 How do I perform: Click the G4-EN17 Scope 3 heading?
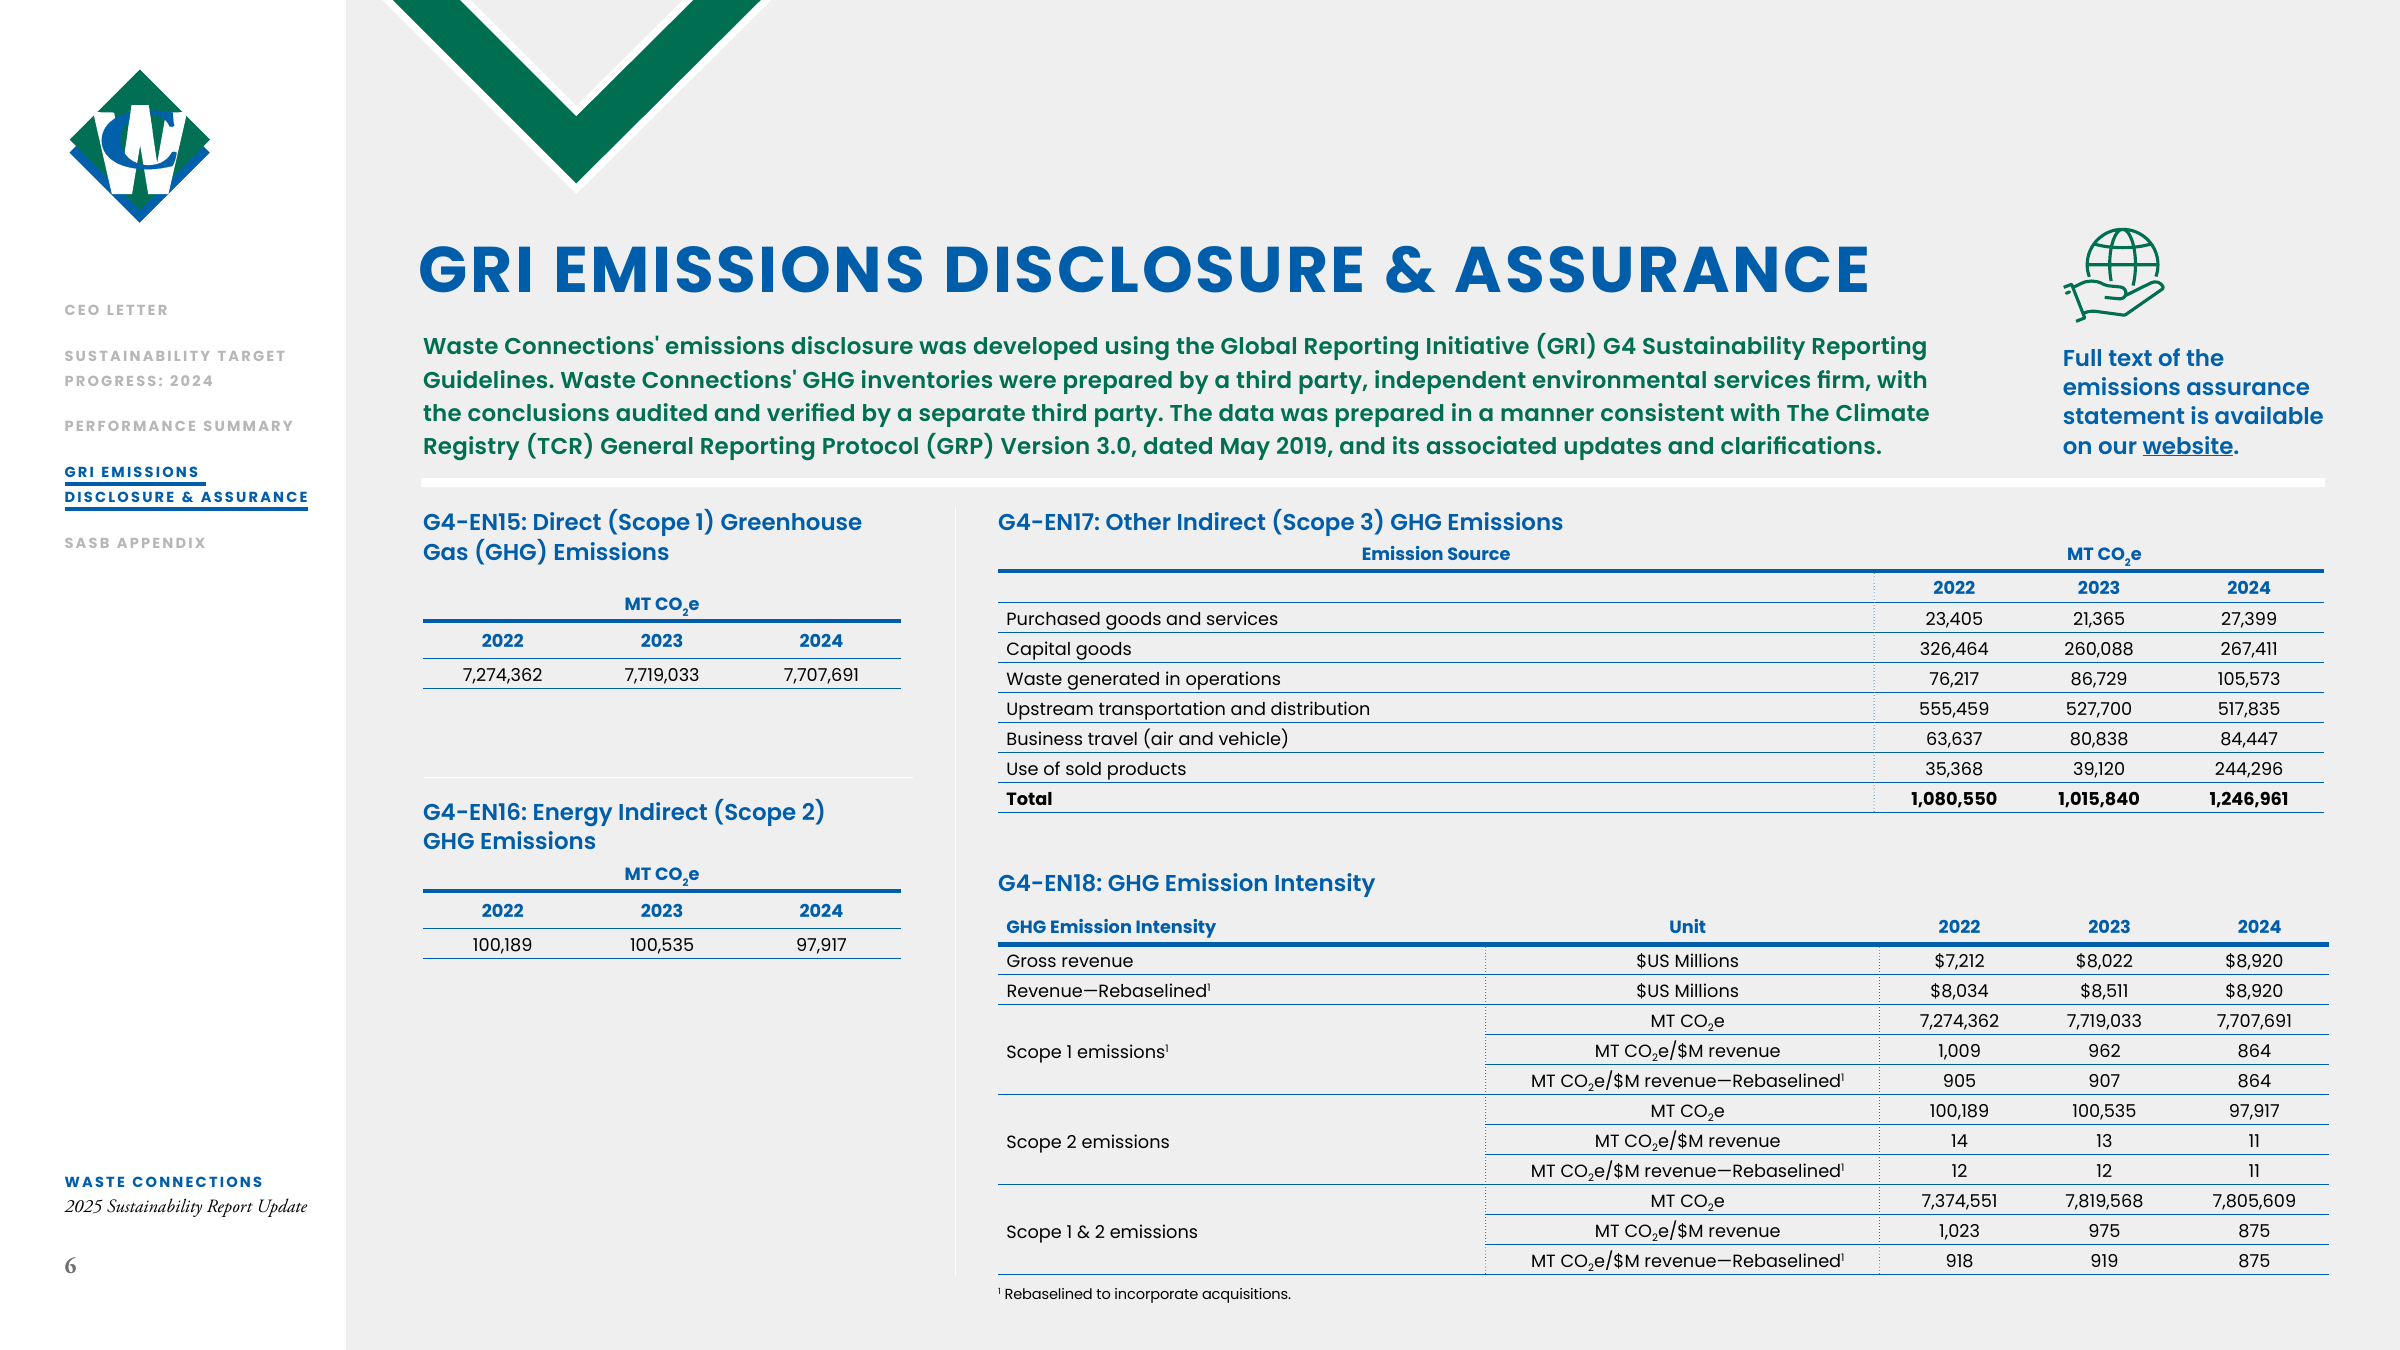click(1280, 522)
